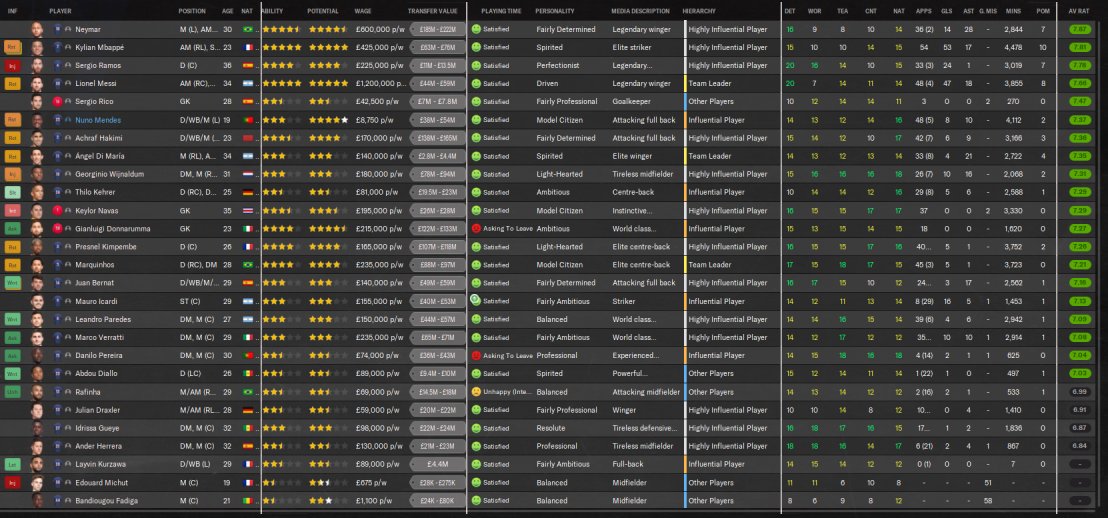Click the 6.99 average rating badge for Rafinha
Viewport: 1108px width, 518px height.
(x=1079, y=392)
